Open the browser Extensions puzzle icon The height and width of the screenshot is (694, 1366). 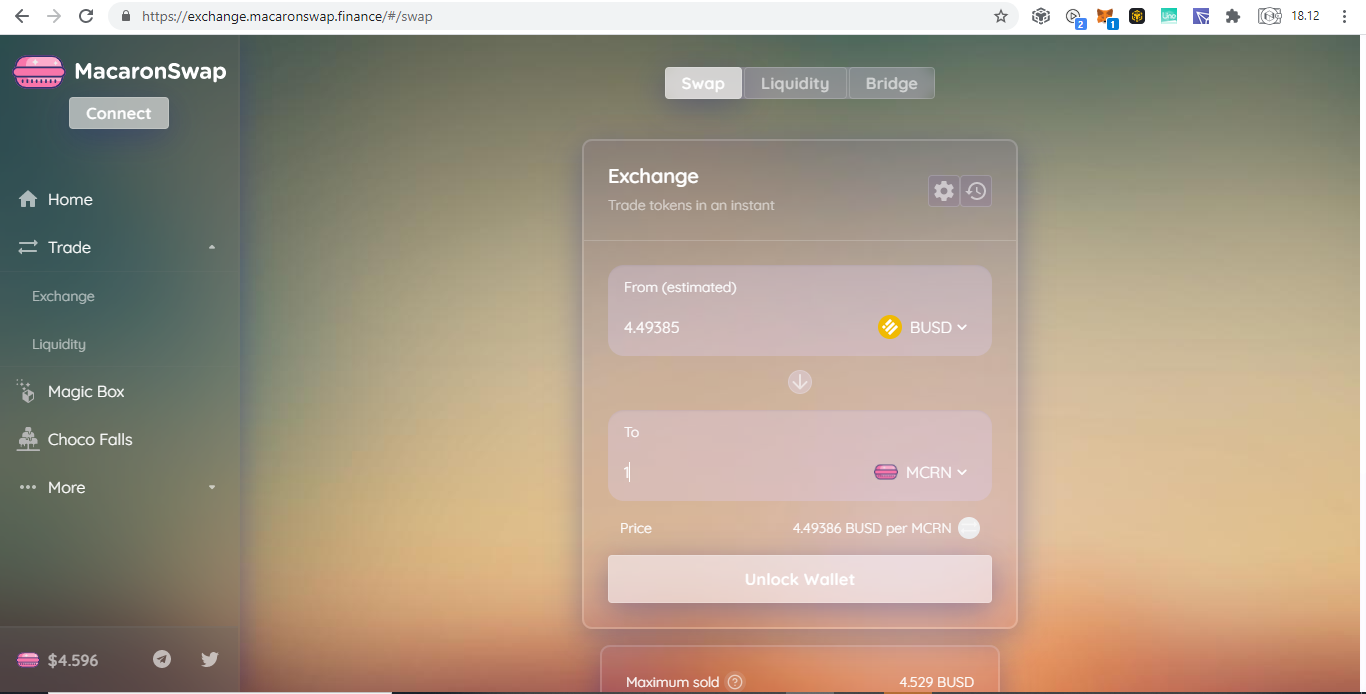click(x=1233, y=16)
